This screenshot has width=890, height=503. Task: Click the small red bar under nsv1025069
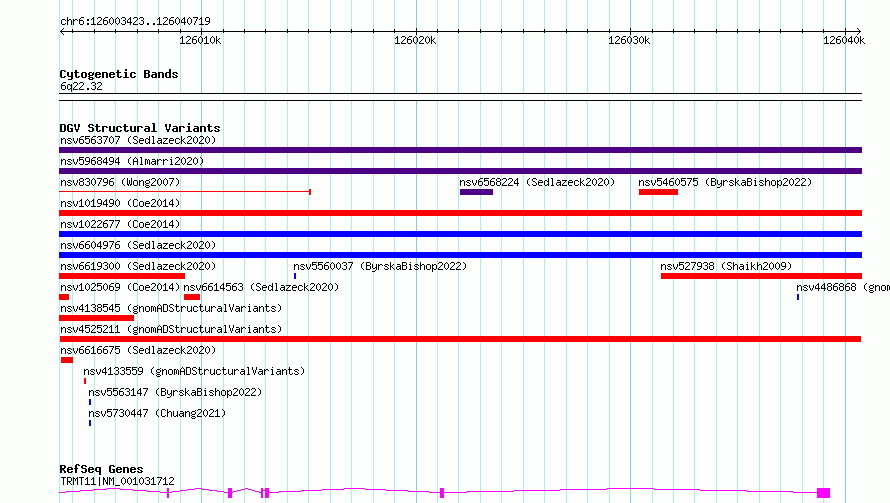[x=64, y=297]
